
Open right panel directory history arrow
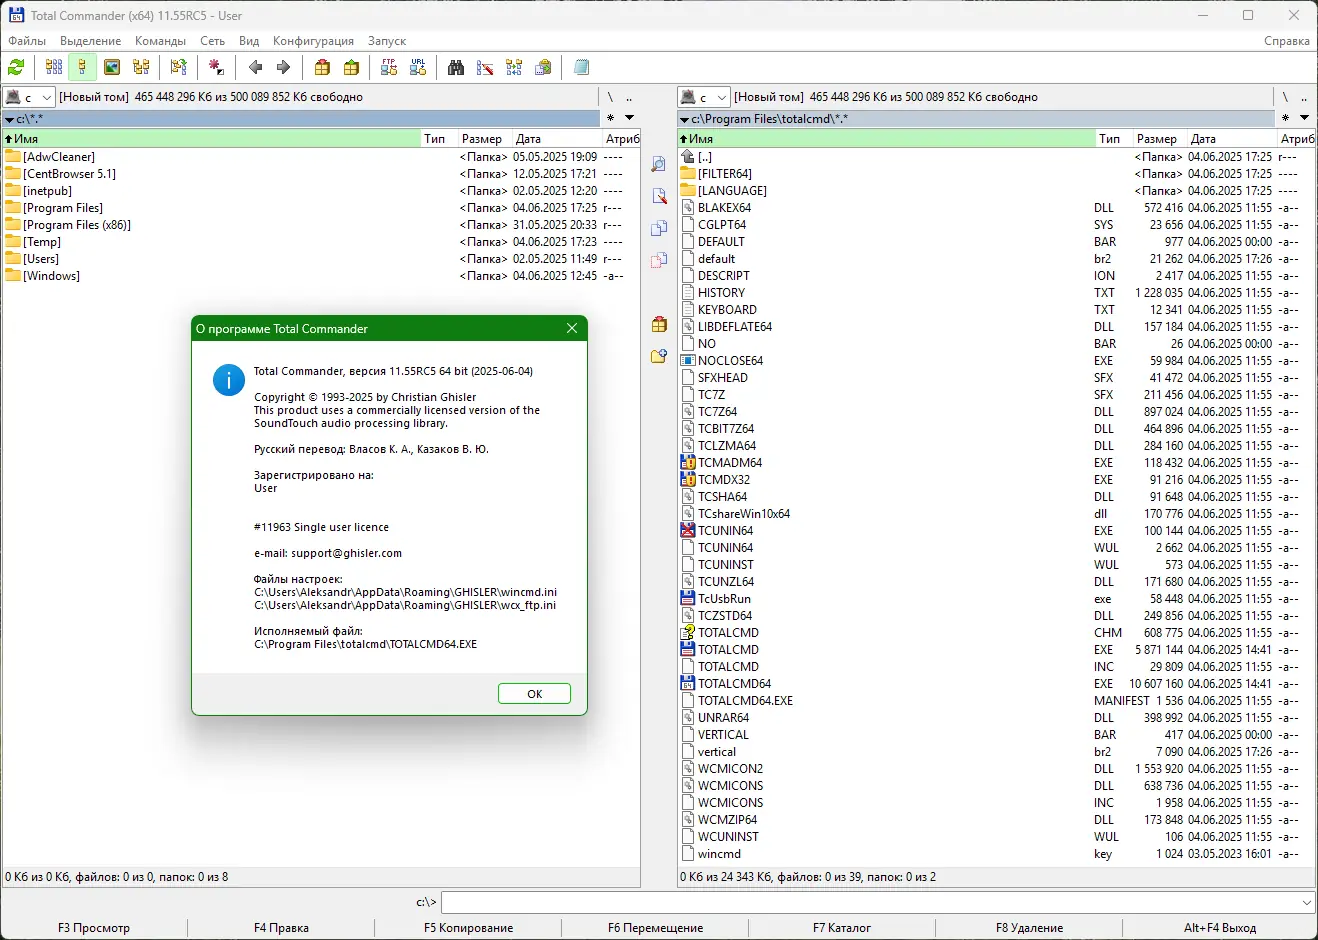tap(1304, 118)
